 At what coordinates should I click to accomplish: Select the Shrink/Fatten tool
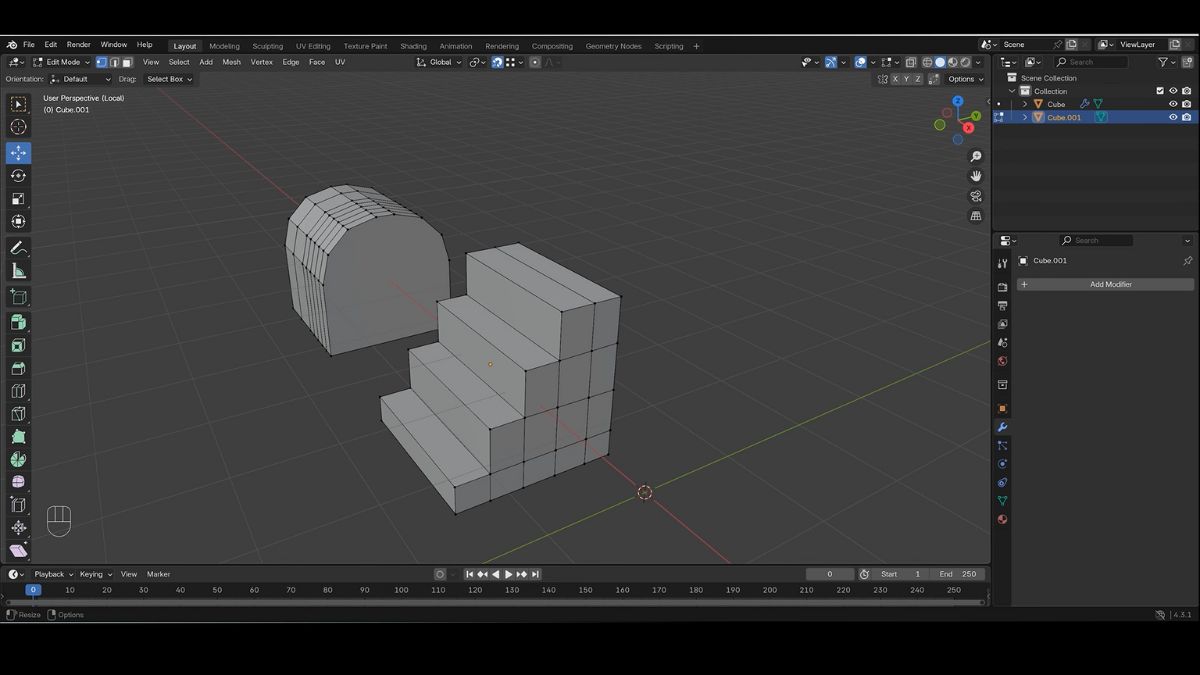pyautogui.click(x=18, y=529)
